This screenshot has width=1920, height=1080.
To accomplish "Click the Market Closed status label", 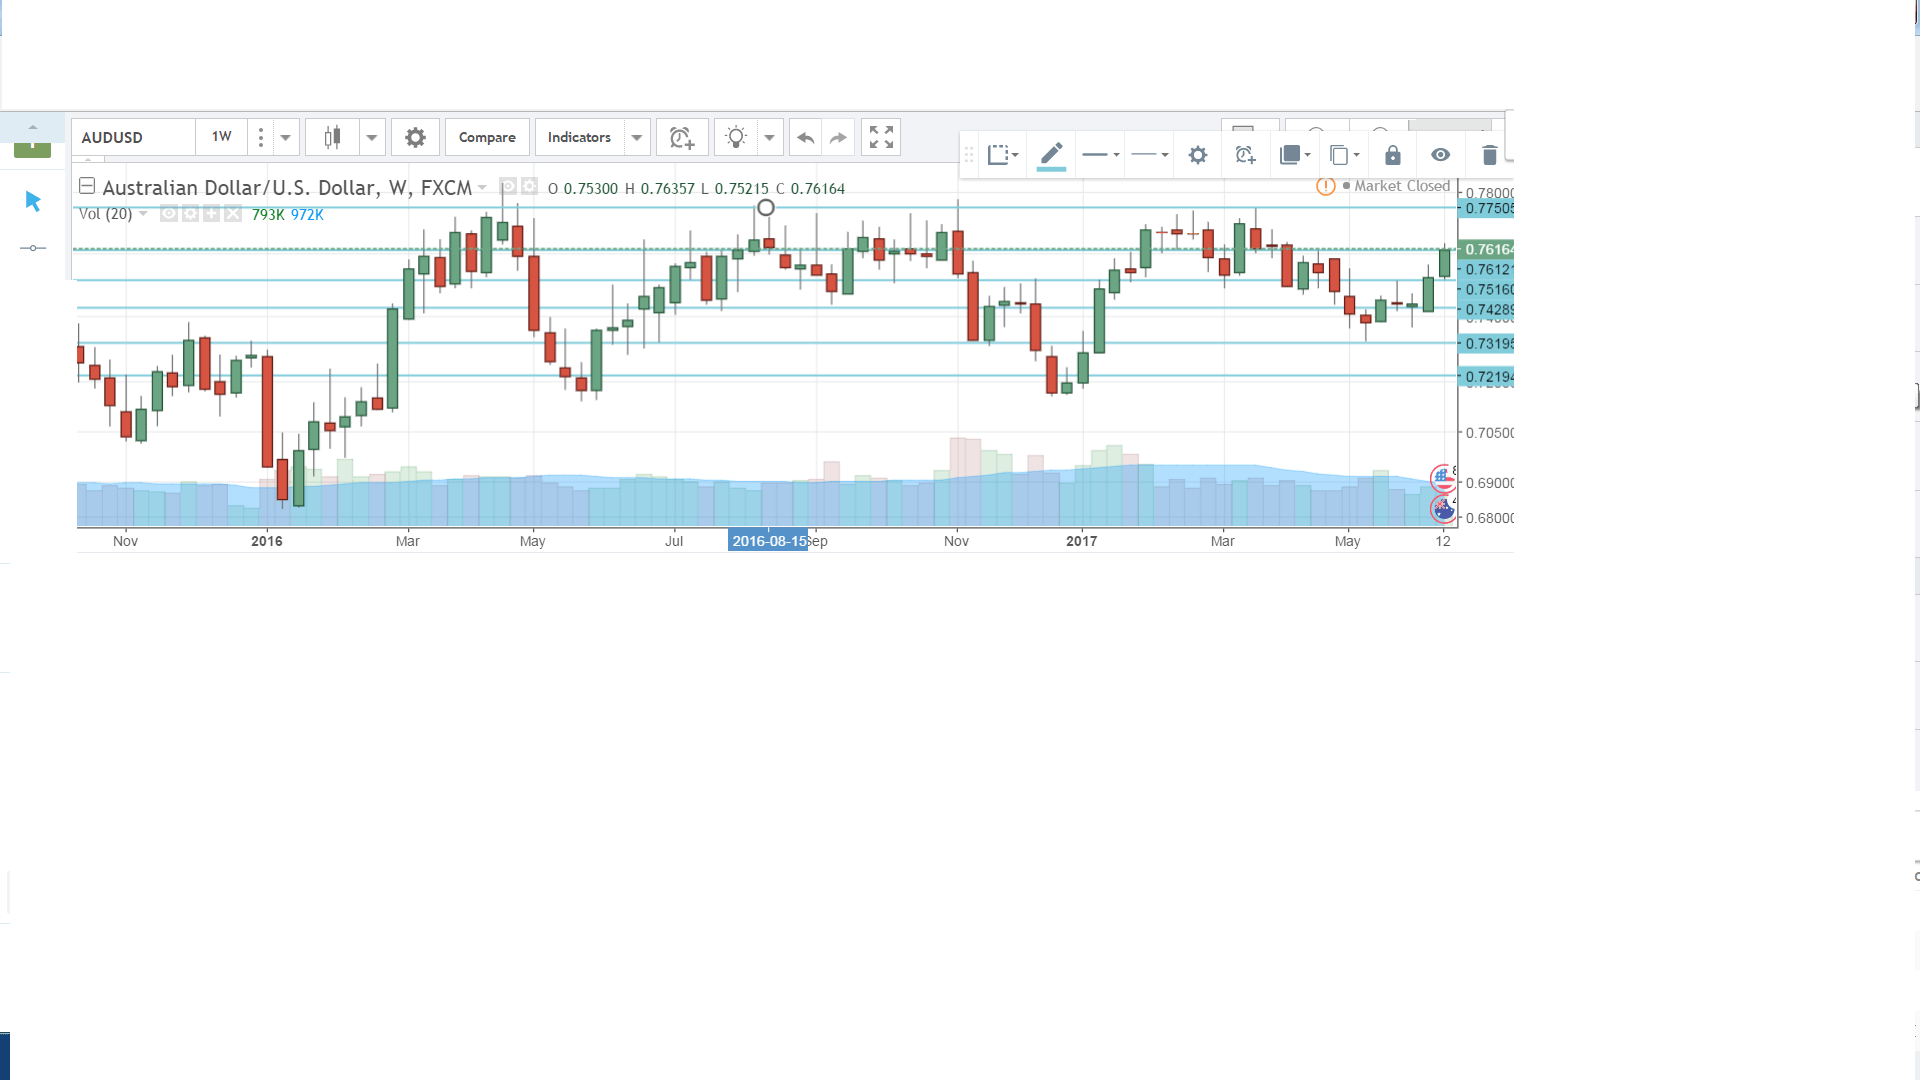I will pyautogui.click(x=1402, y=186).
